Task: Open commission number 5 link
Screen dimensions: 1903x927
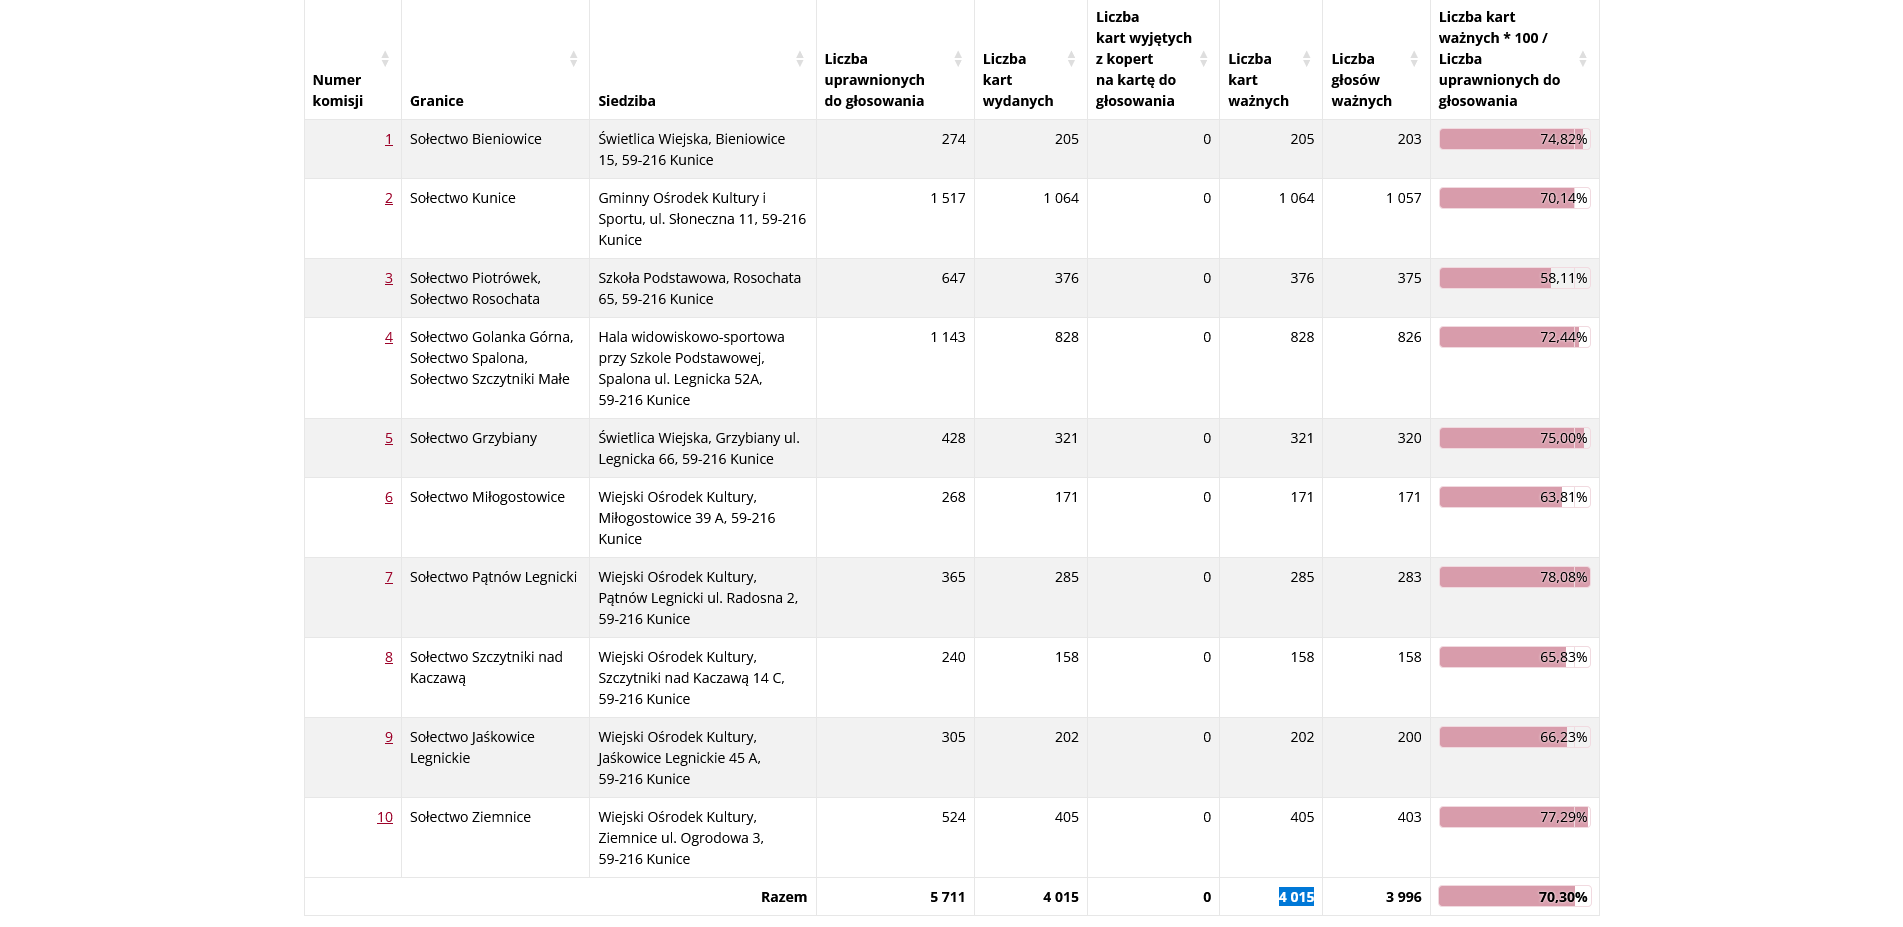Action: [389, 438]
